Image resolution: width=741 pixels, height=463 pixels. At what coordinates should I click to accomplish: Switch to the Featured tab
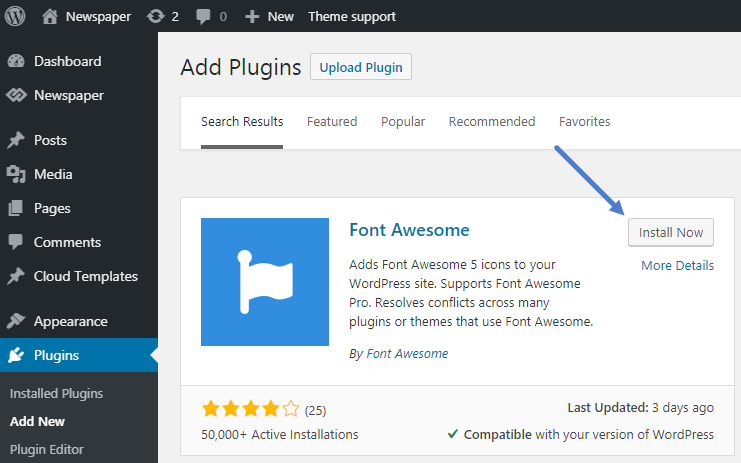tap(332, 122)
